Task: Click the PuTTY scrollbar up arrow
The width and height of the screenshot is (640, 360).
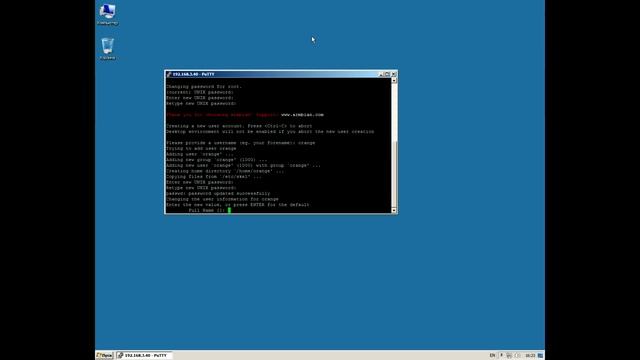Action: 394,80
